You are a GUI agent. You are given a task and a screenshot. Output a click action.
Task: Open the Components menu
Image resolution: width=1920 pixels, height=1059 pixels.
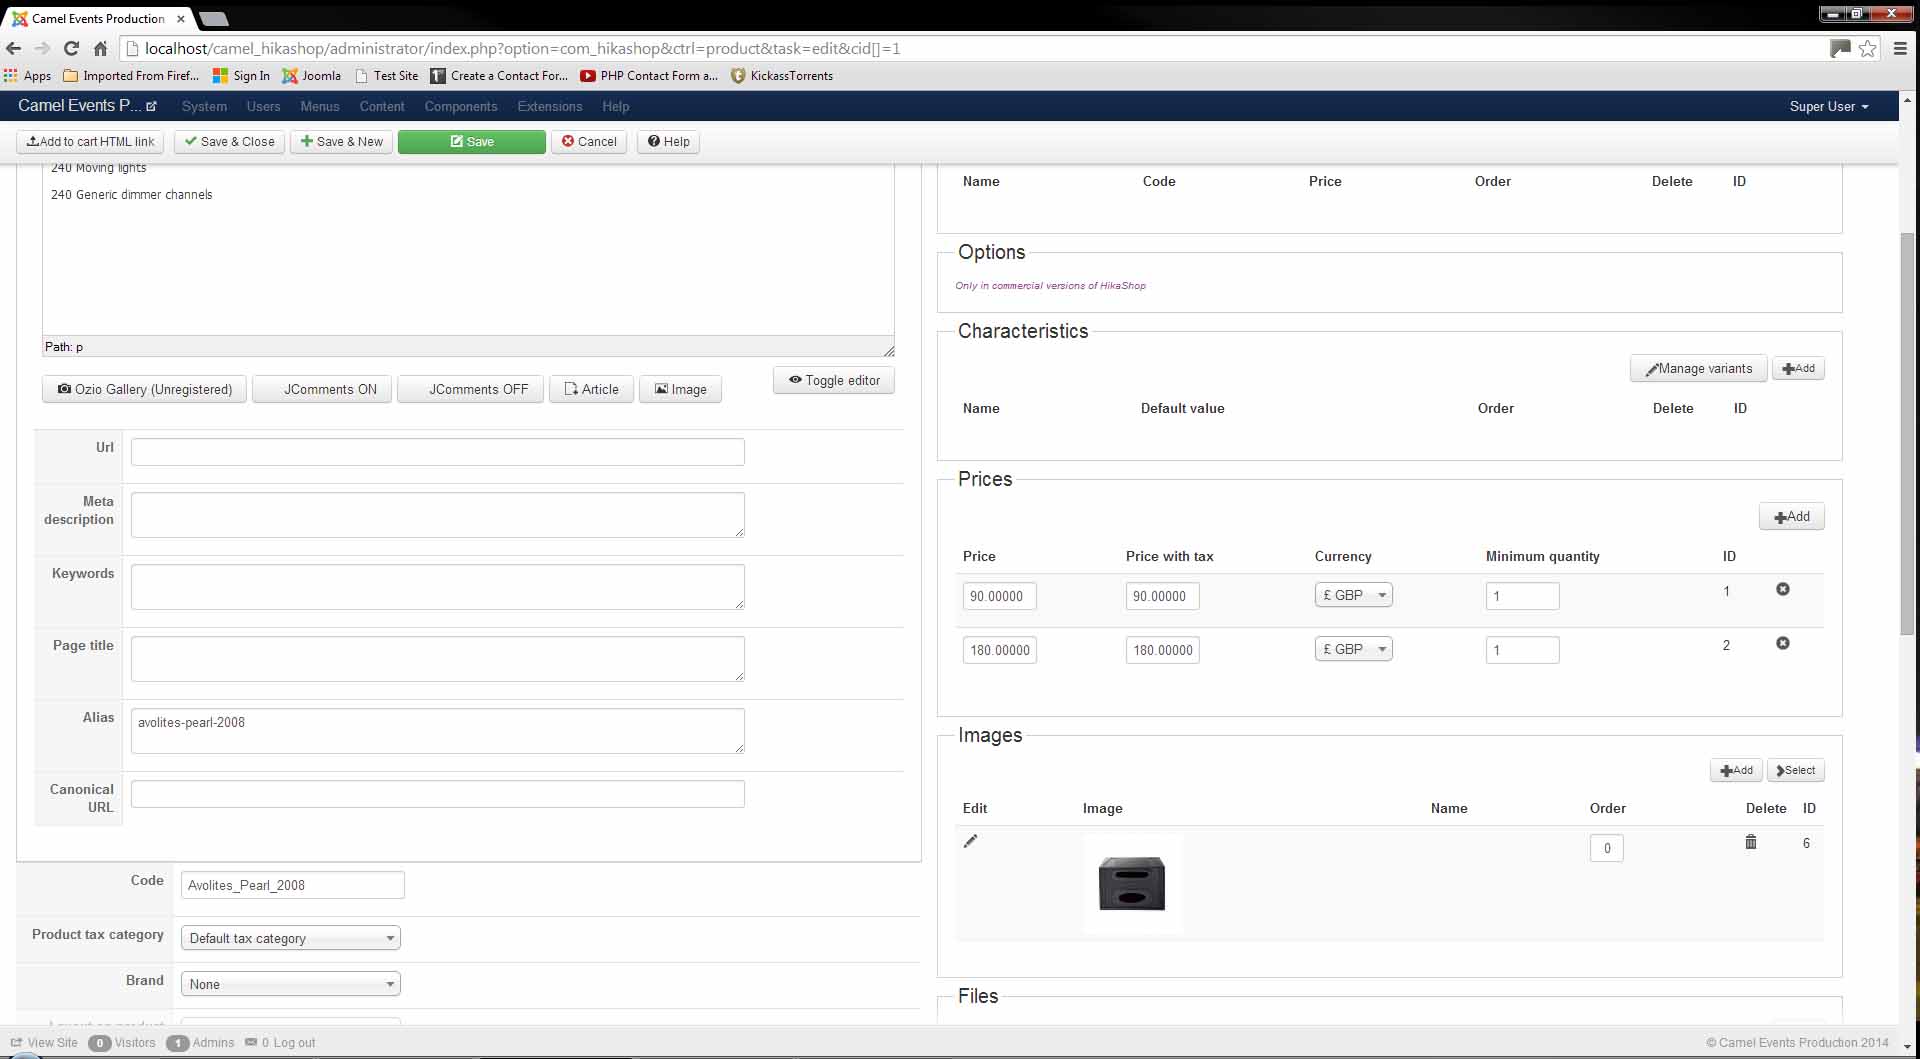460,106
